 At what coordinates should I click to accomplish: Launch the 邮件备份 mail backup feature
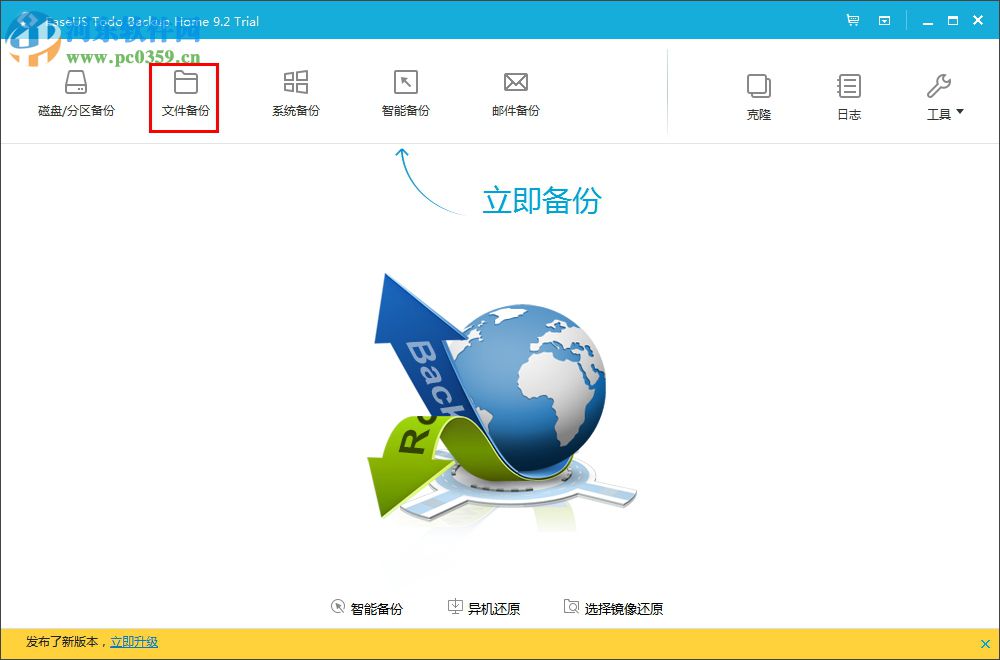(515, 95)
